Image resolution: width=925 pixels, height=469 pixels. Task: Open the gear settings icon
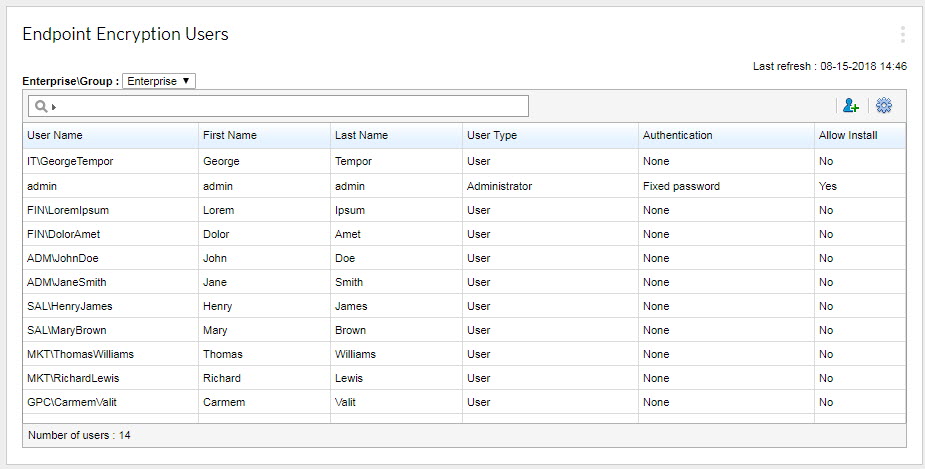click(884, 106)
